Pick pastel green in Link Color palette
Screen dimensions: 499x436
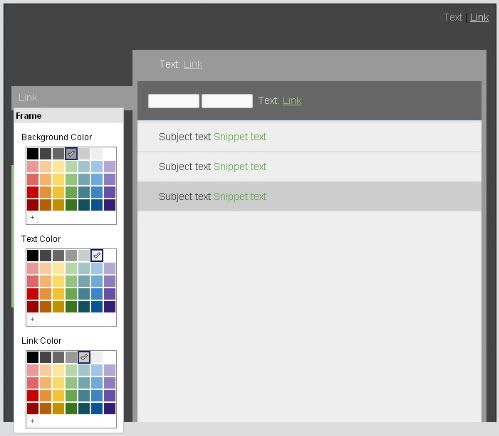pyautogui.click(x=71, y=370)
